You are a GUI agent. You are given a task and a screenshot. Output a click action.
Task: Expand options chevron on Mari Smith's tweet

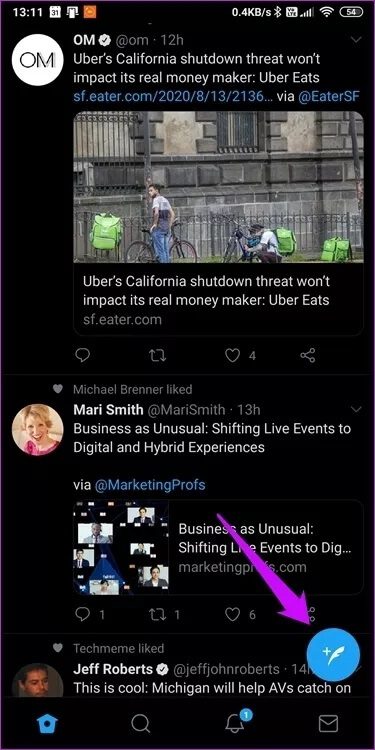tap(356, 409)
